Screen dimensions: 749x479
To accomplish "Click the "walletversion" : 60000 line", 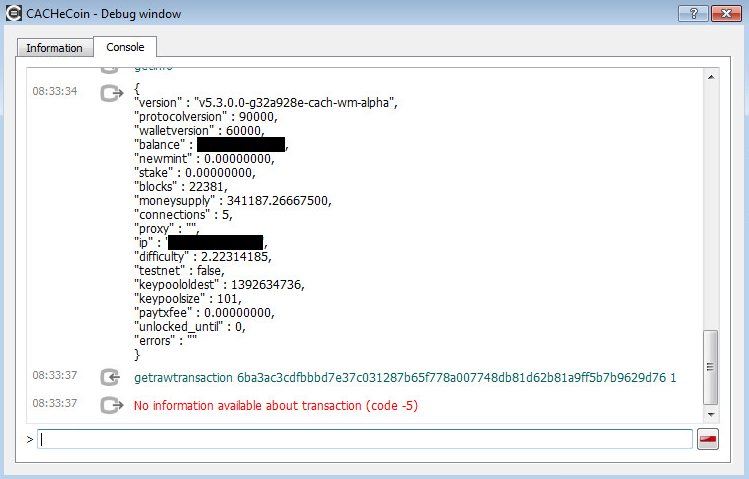I will pyautogui.click(x=199, y=130).
